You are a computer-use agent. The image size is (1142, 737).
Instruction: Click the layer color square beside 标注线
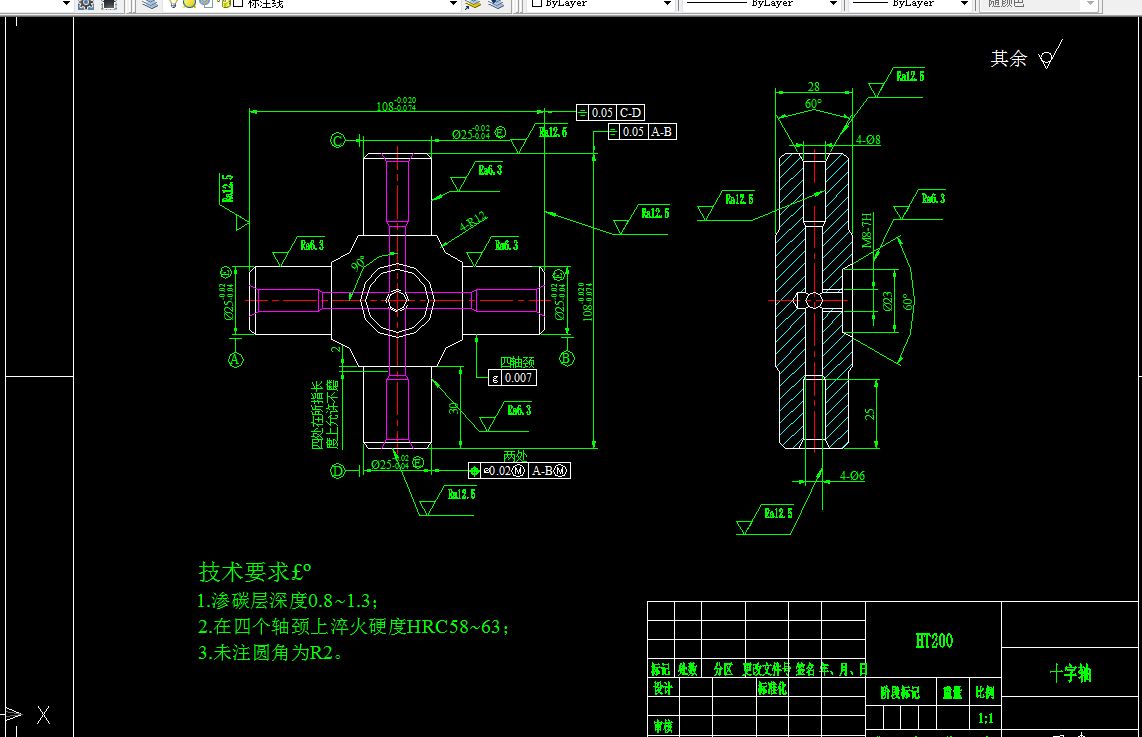click(x=237, y=4)
